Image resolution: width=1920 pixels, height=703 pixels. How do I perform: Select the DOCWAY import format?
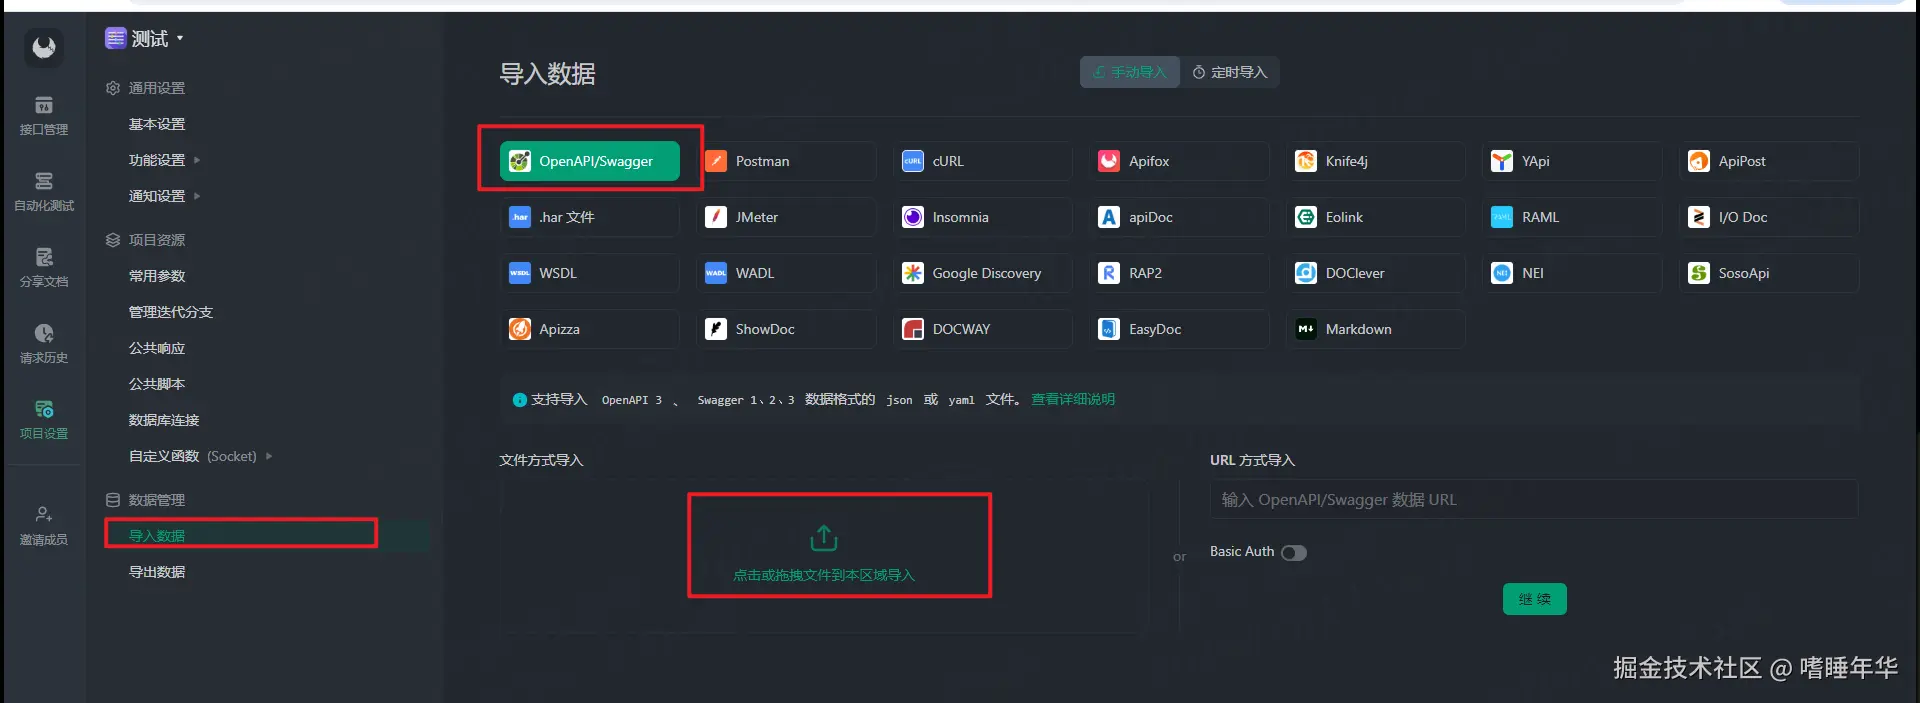983,329
